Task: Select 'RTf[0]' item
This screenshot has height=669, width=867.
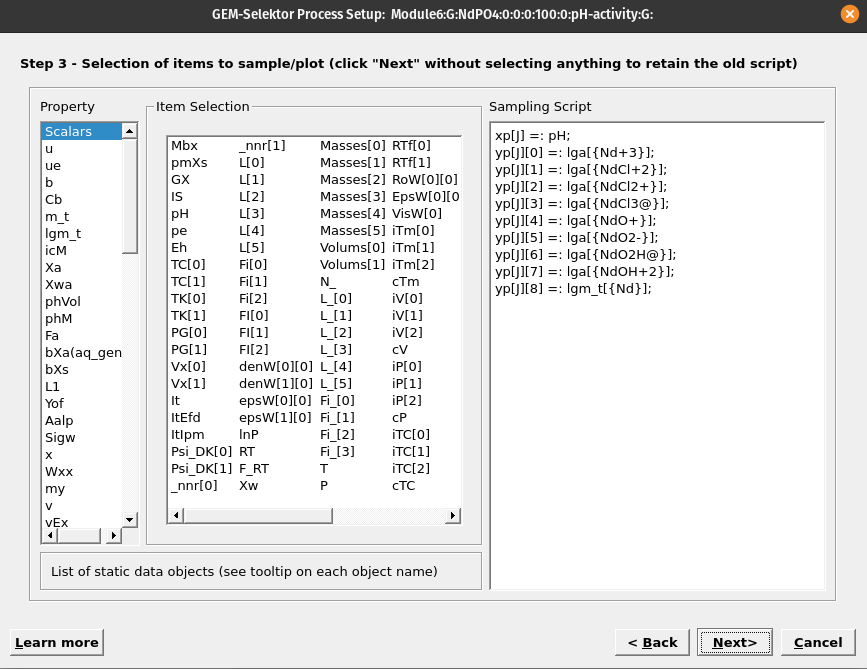Action: (411, 145)
